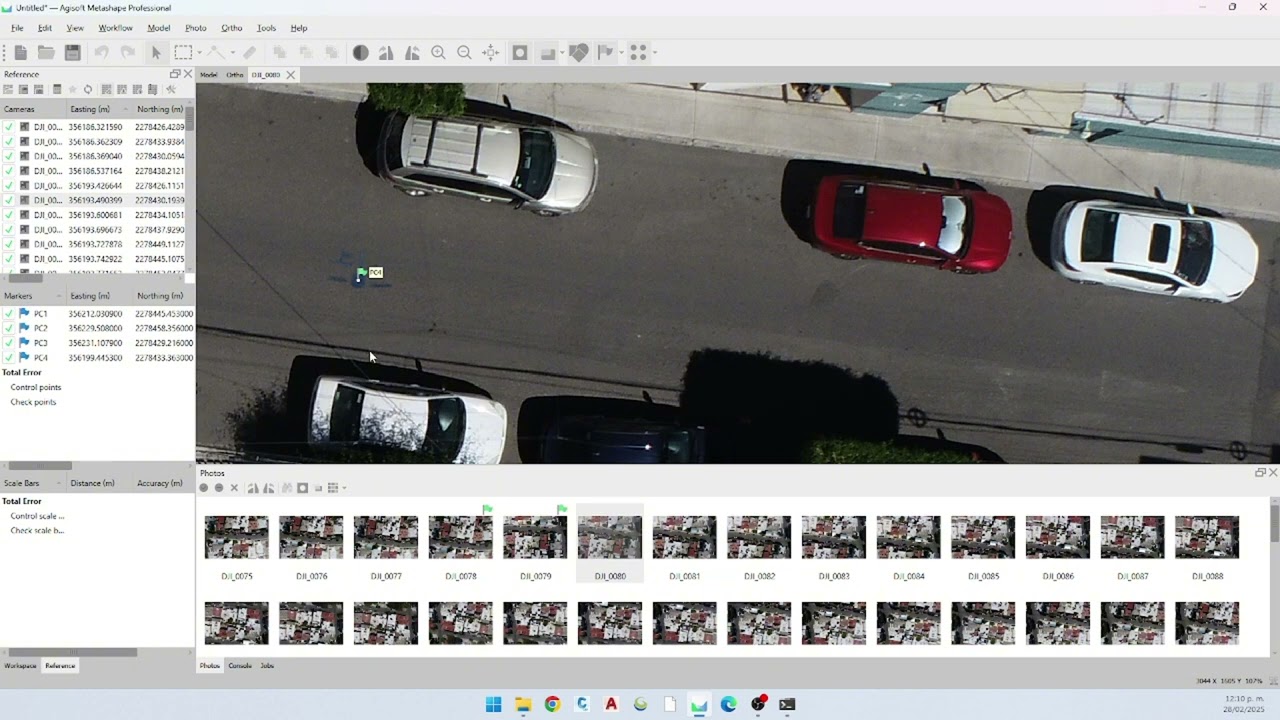Uncheck the PC2 marker checkbox
This screenshot has height=720, width=1280.
[9, 328]
